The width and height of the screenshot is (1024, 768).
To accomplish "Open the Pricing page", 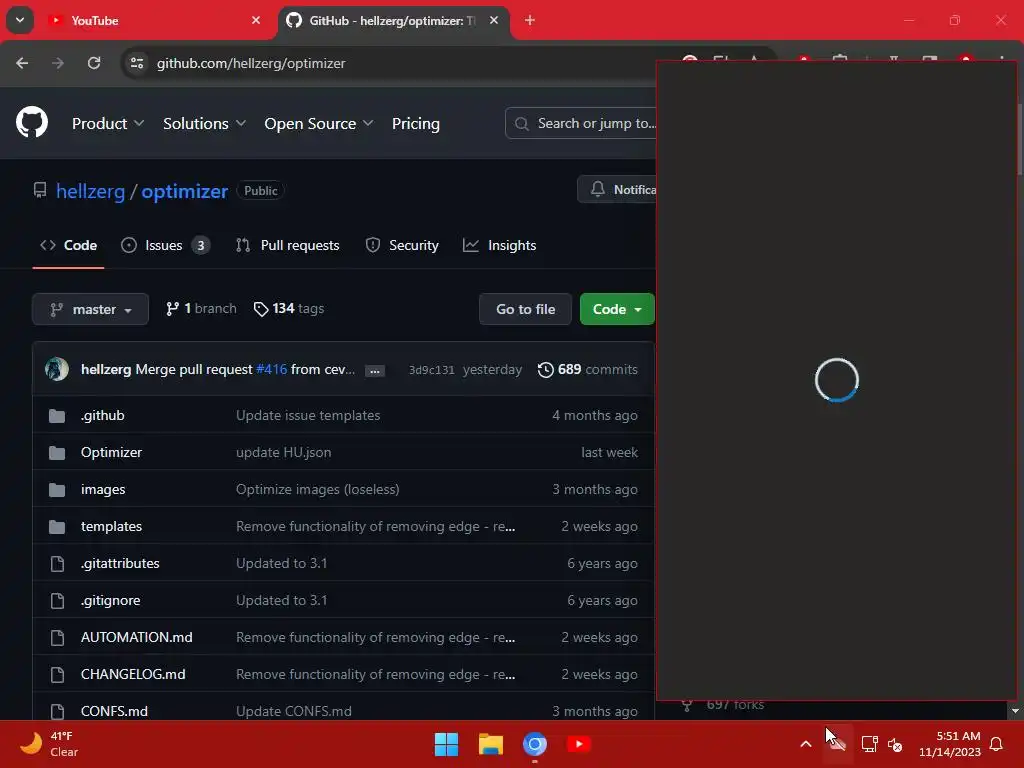I will [415, 123].
